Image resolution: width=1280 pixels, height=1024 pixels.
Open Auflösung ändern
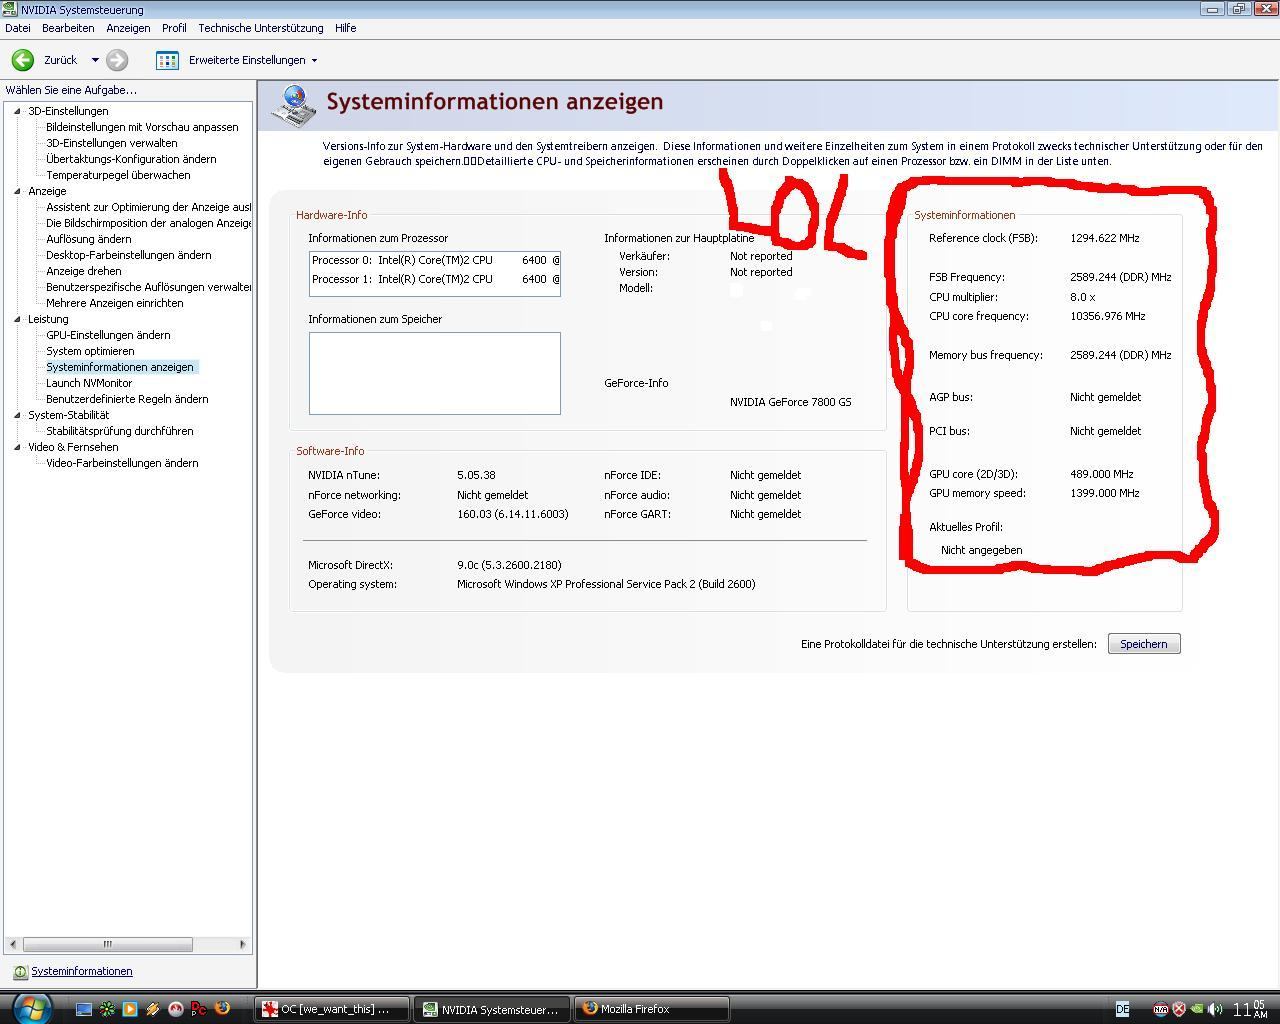[88, 239]
